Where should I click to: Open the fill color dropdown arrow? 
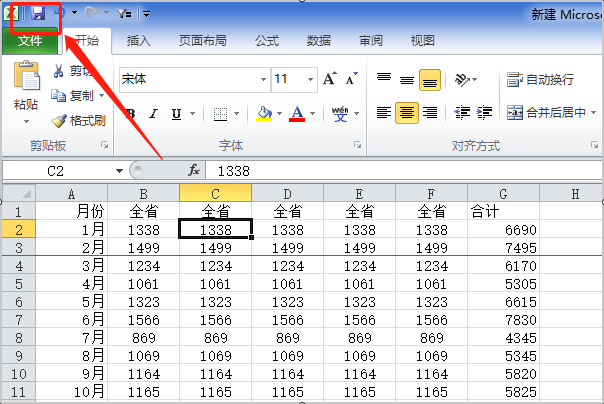(x=280, y=114)
